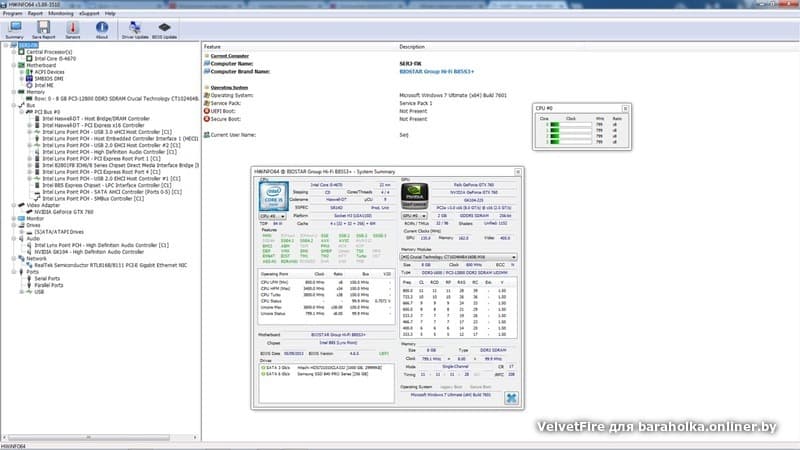The height and width of the screenshot is (450, 800).
Task: Close the CPU #0 clock window
Action: point(625,108)
